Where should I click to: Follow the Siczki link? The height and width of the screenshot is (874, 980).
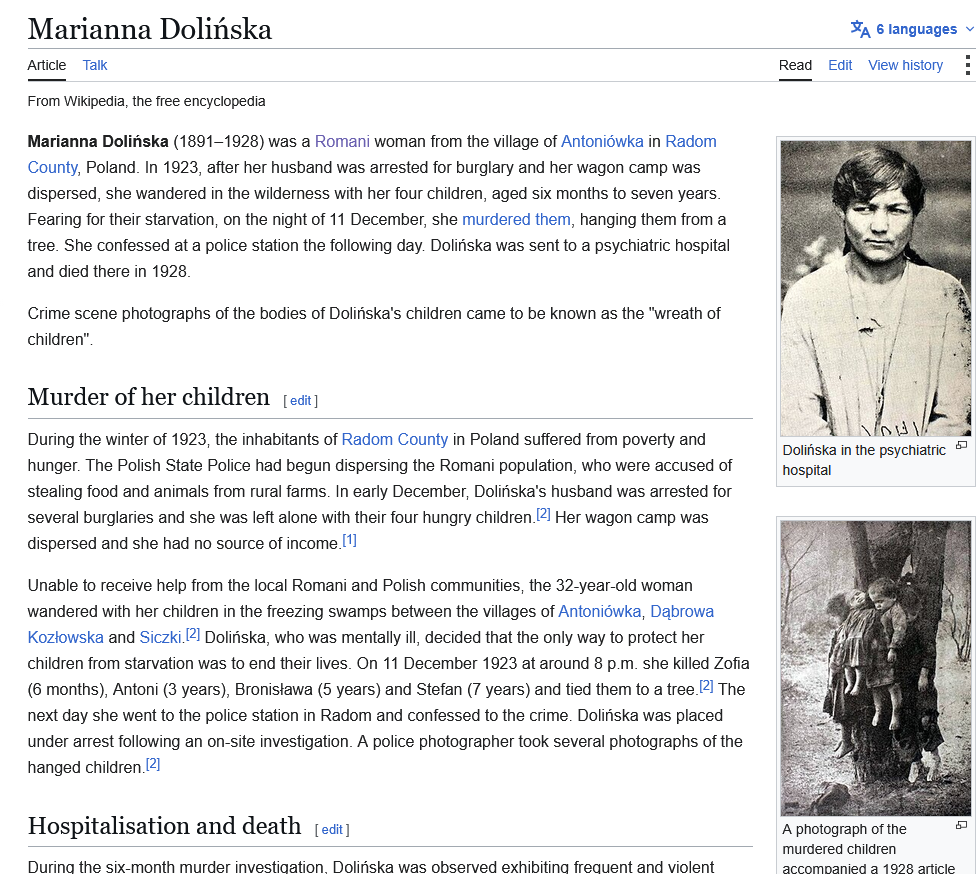160,638
